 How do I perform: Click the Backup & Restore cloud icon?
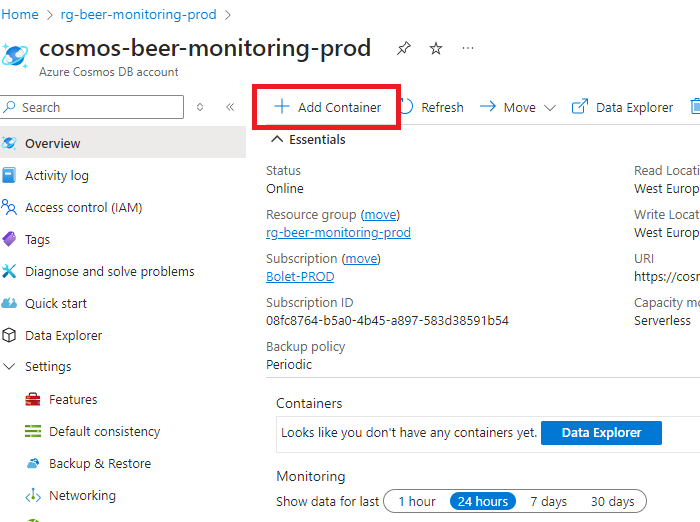[33, 464]
